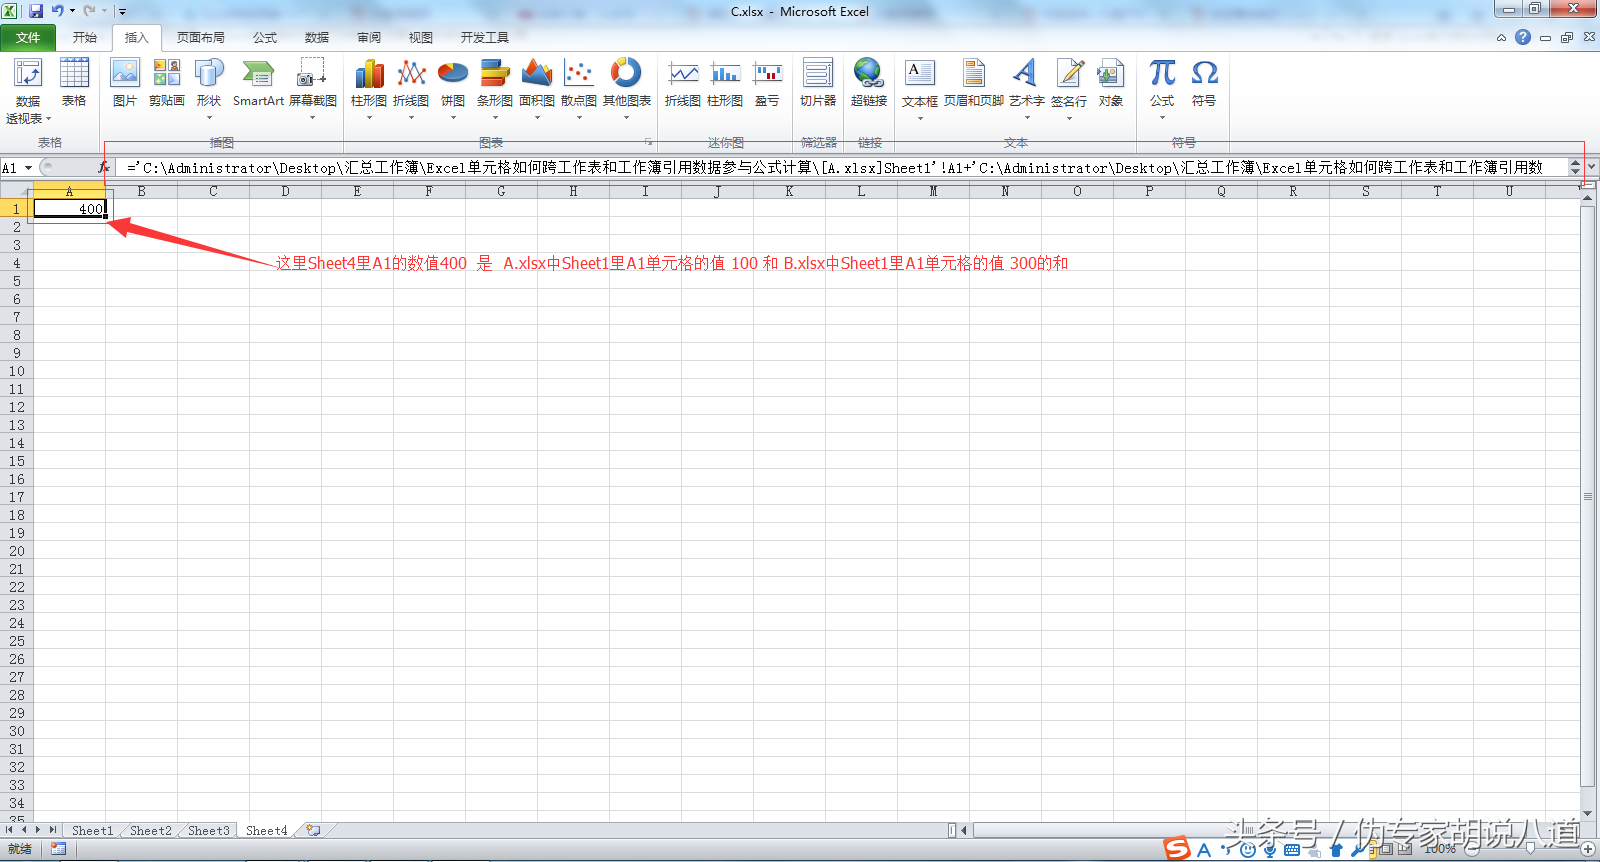Go to the first sheet navigation arrow
This screenshot has width=1600, height=862.
coord(9,830)
